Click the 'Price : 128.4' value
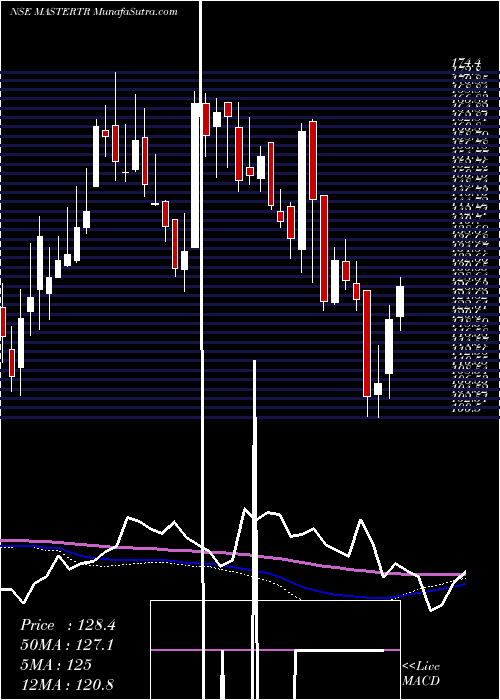Viewport: 500px width, 700px height. coord(68,625)
